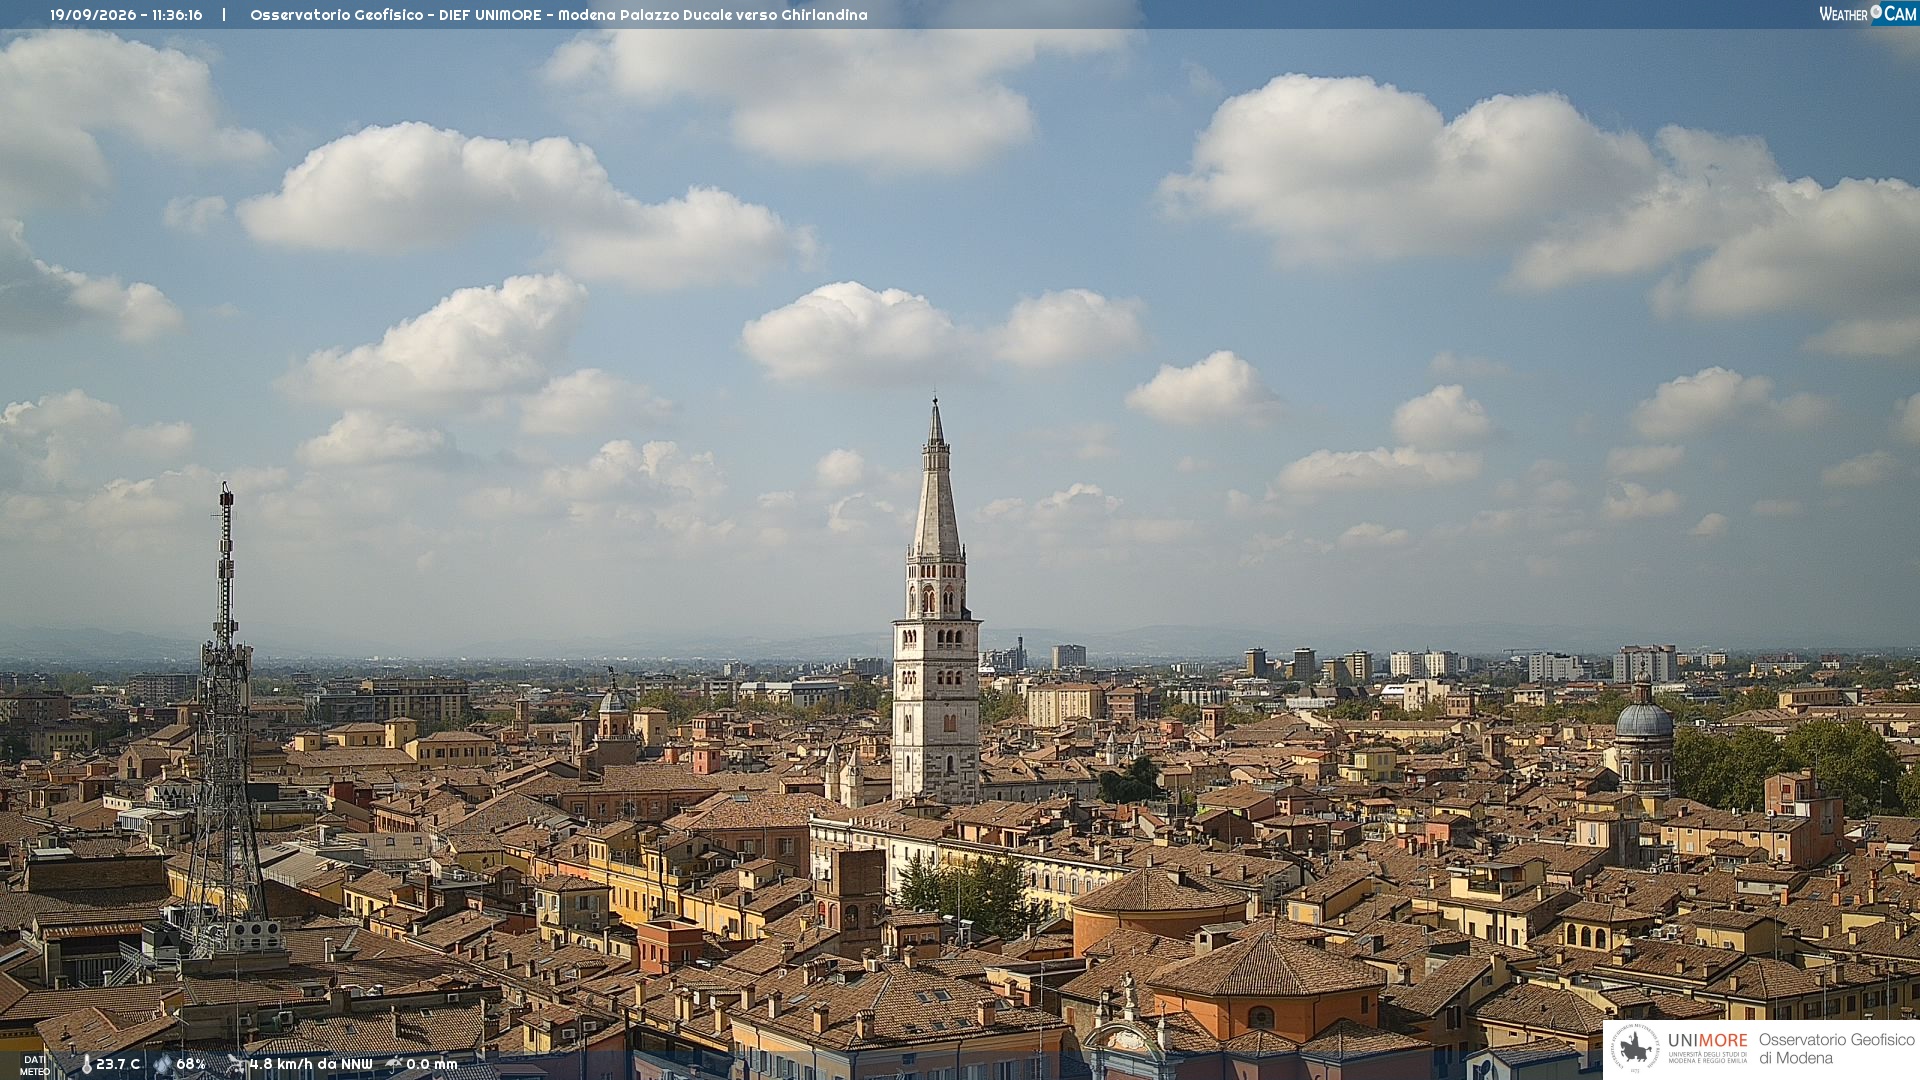Open the DATI METEO label
This screenshot has width=1920, height=1080.
click(34, 1065)
